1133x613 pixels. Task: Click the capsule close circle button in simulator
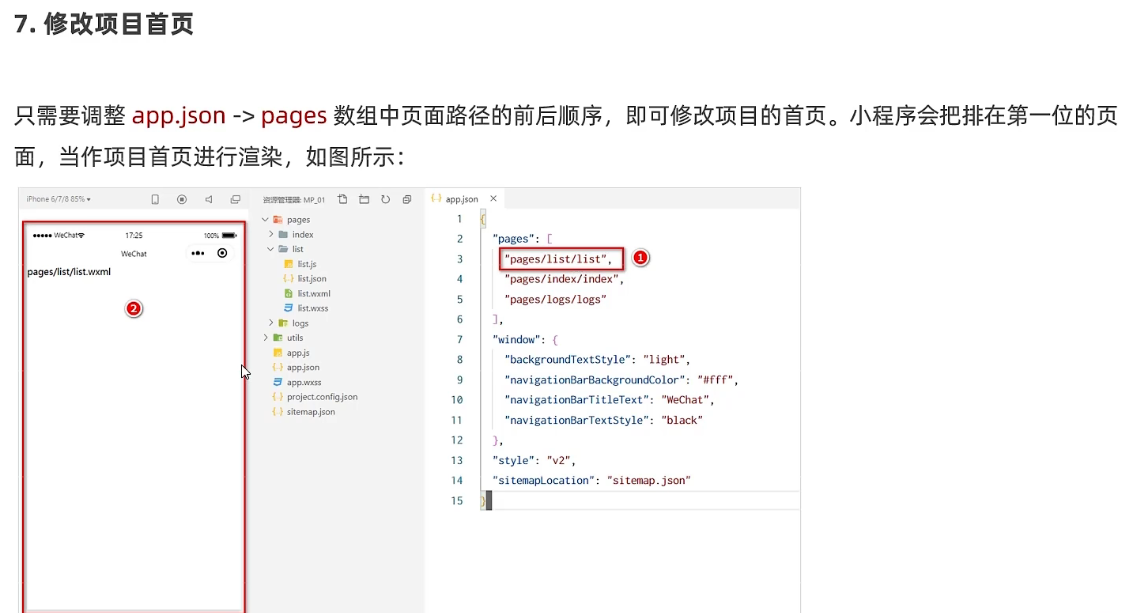coord(223,253)
